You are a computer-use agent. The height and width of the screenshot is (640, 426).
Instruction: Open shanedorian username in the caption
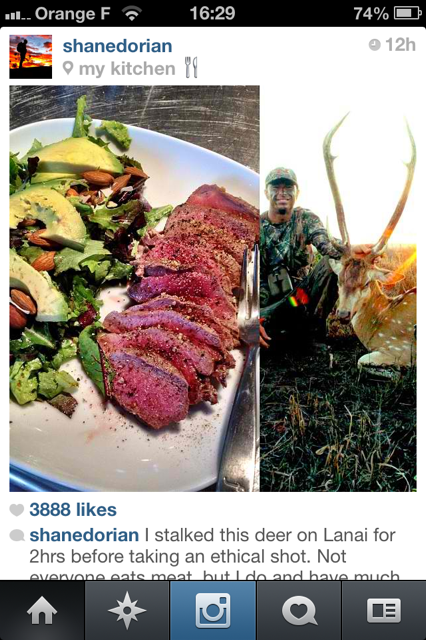click(x=84, y=535)
